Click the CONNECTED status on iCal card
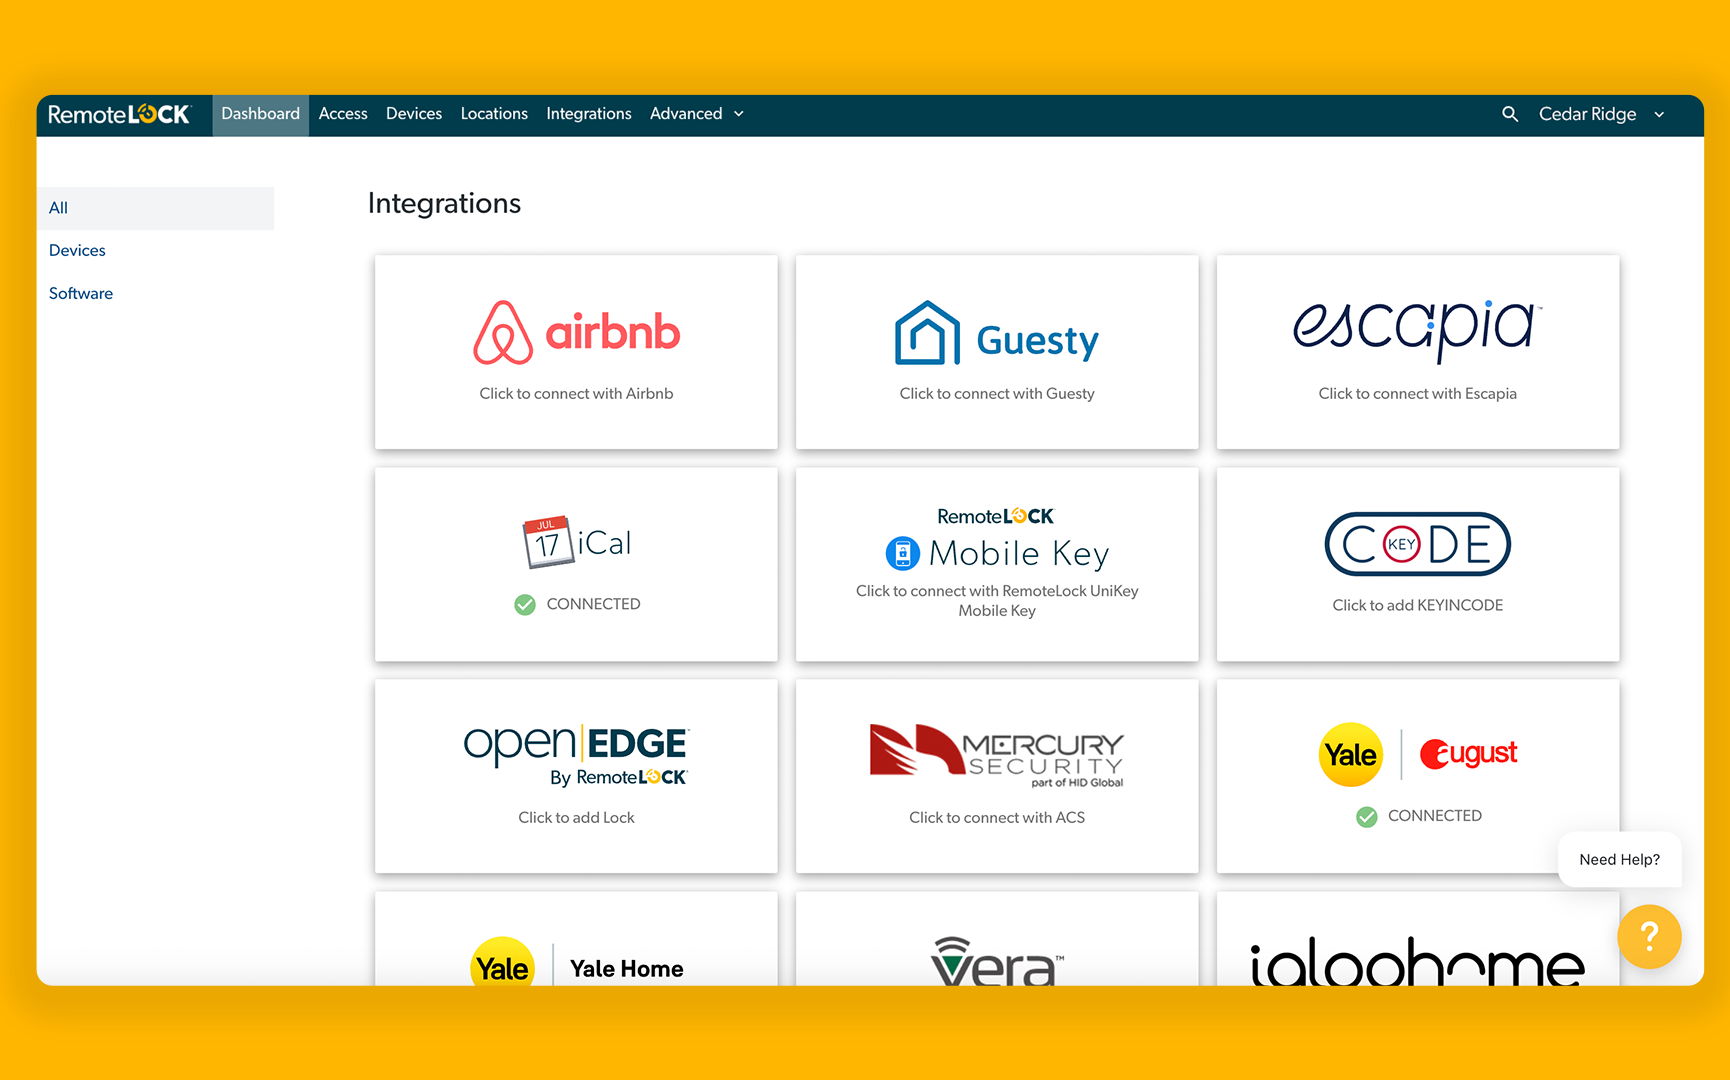Viewport: 1730px width, 1080px height. coord(593,604)
